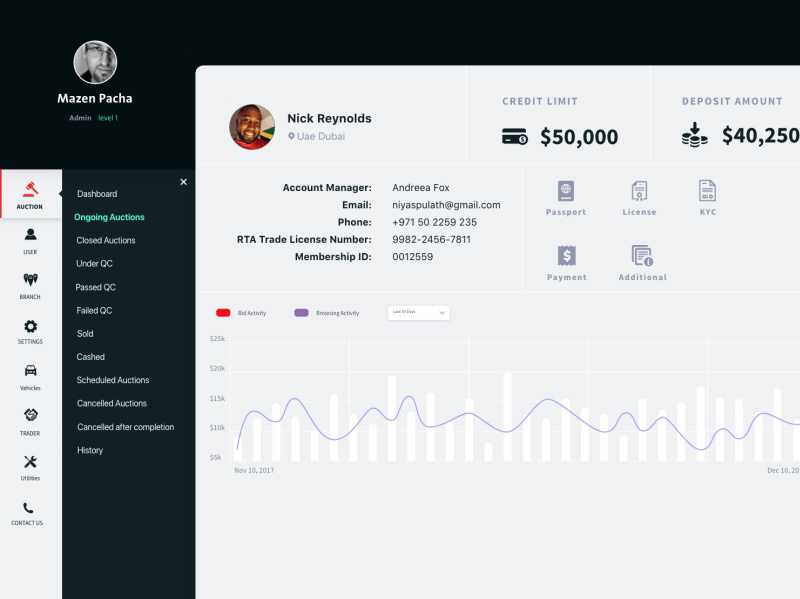Toggle Bid Activity on the chart
Viewport: 800px width, 599px height.
click(x=240, y=312)
